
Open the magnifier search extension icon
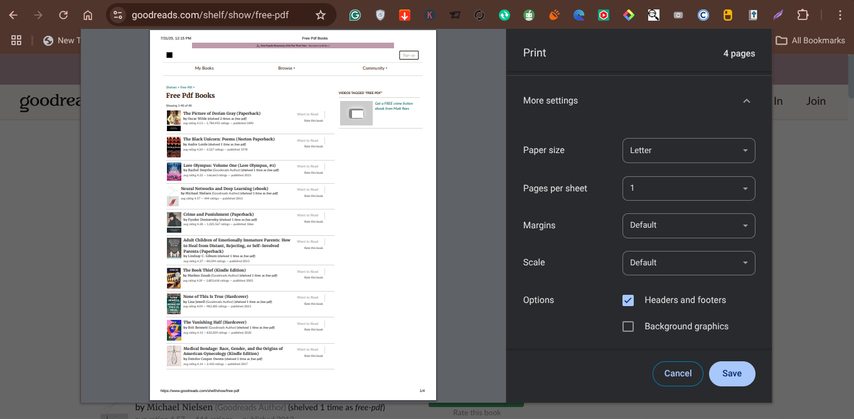pos(654,15)
